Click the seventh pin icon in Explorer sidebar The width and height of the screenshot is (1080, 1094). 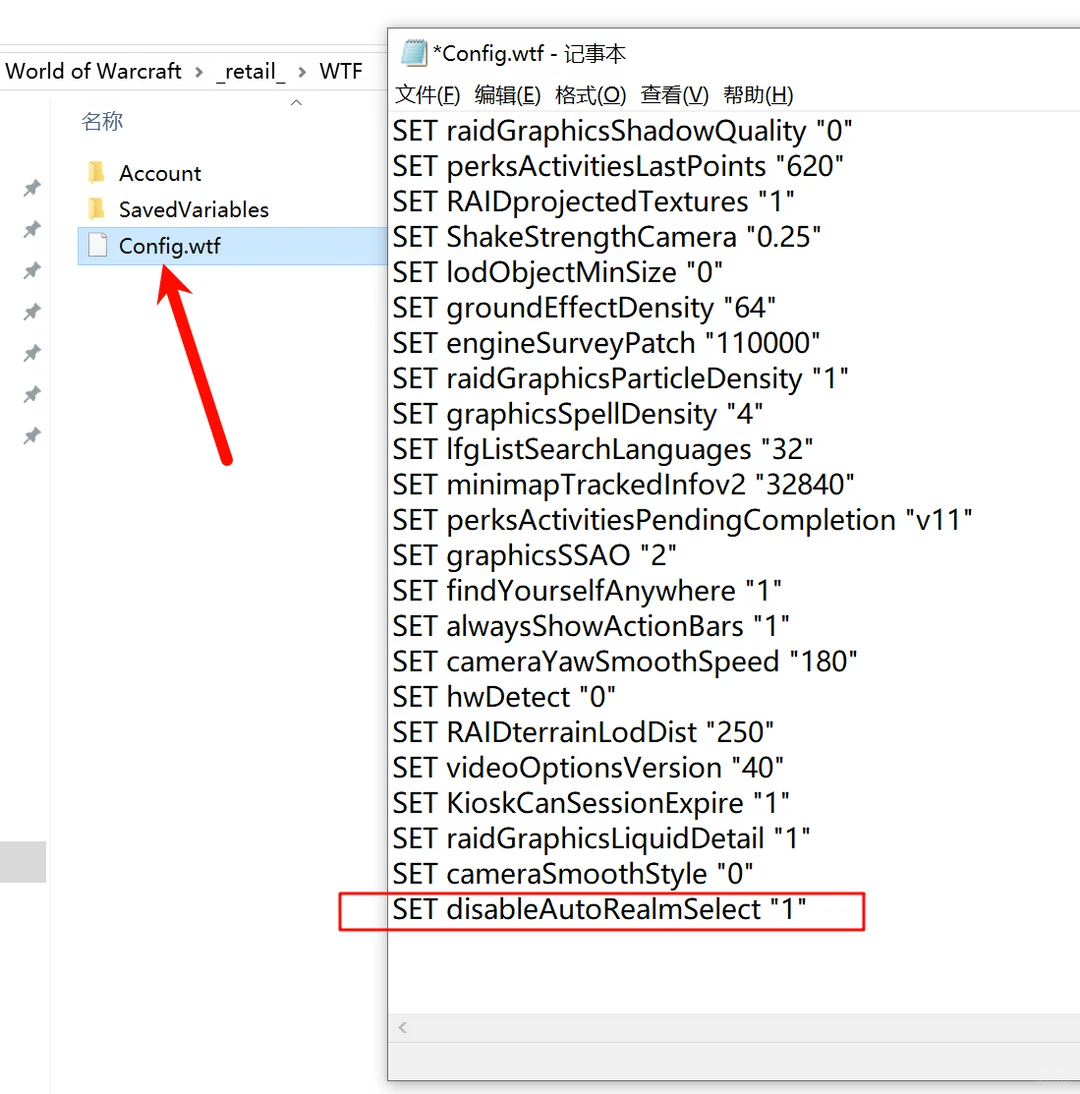[x=31, y=436]
